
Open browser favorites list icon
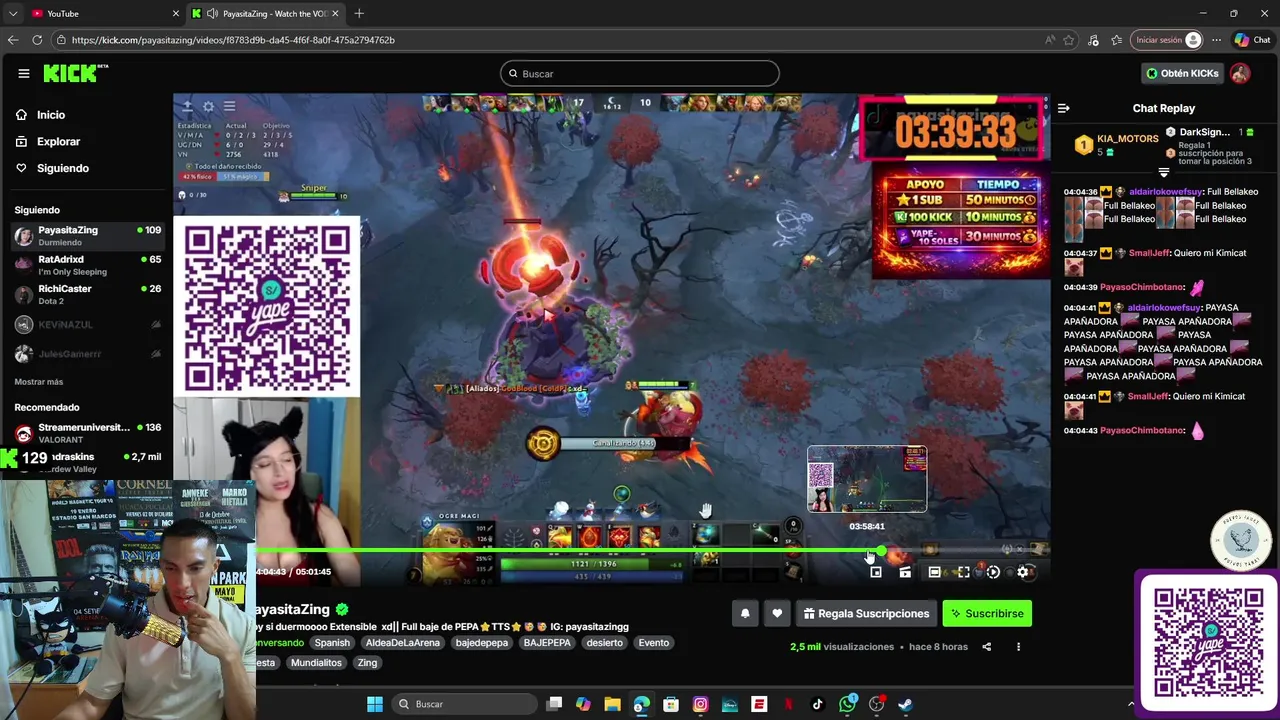tap(1116, 40)
